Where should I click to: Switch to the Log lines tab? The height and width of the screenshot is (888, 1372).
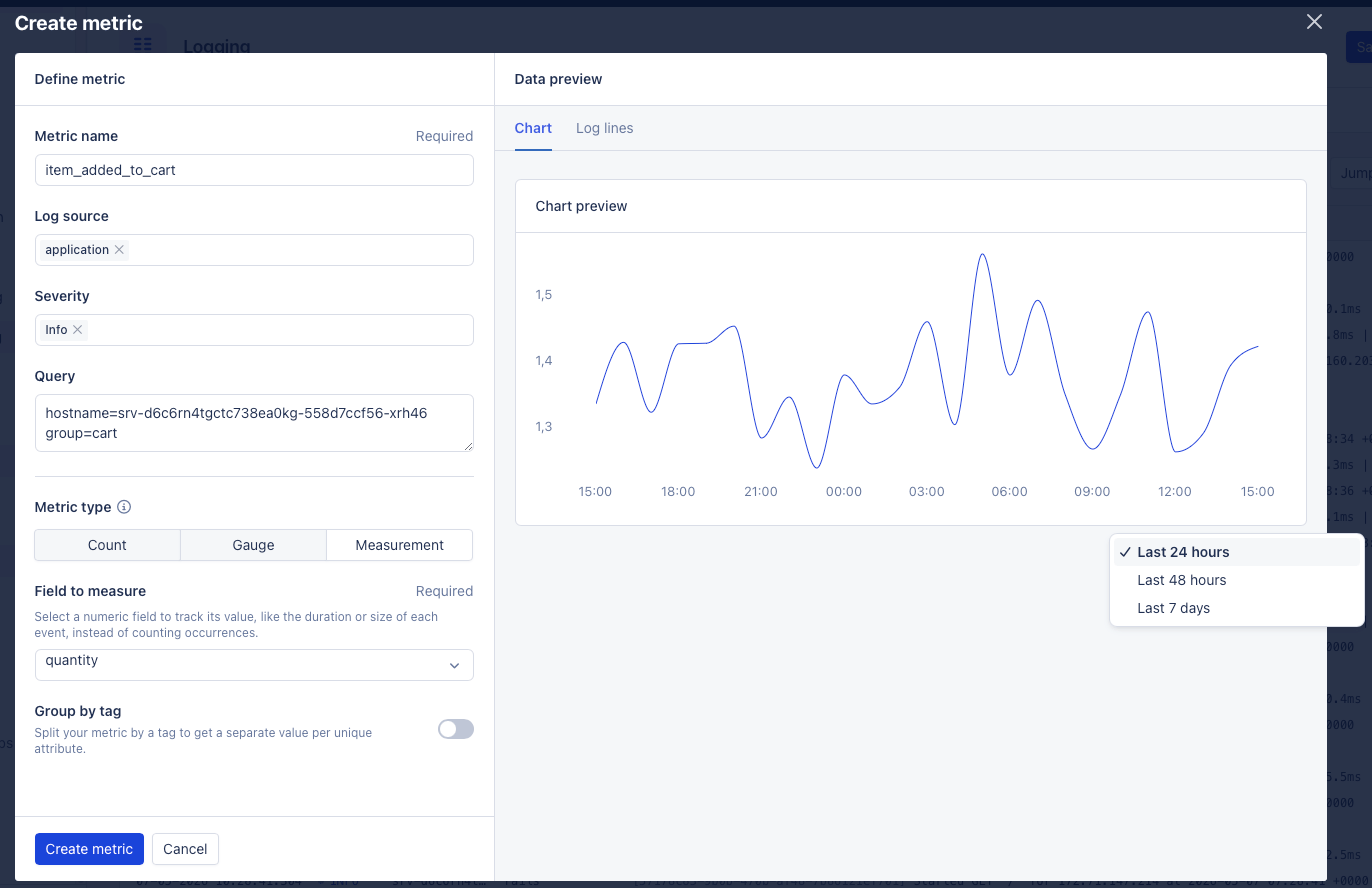604,128
